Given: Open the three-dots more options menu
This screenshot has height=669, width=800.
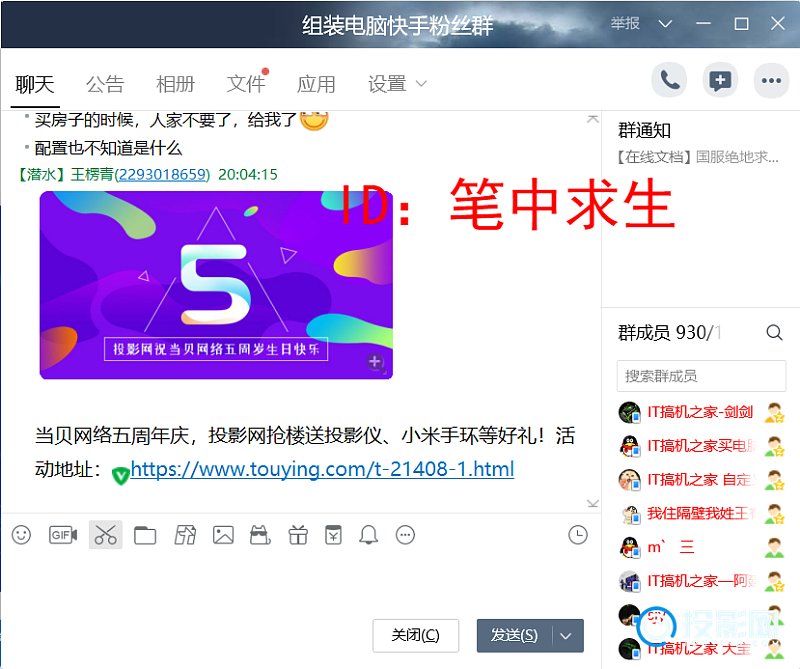Looking at the screenshot, I should [771, 81].
